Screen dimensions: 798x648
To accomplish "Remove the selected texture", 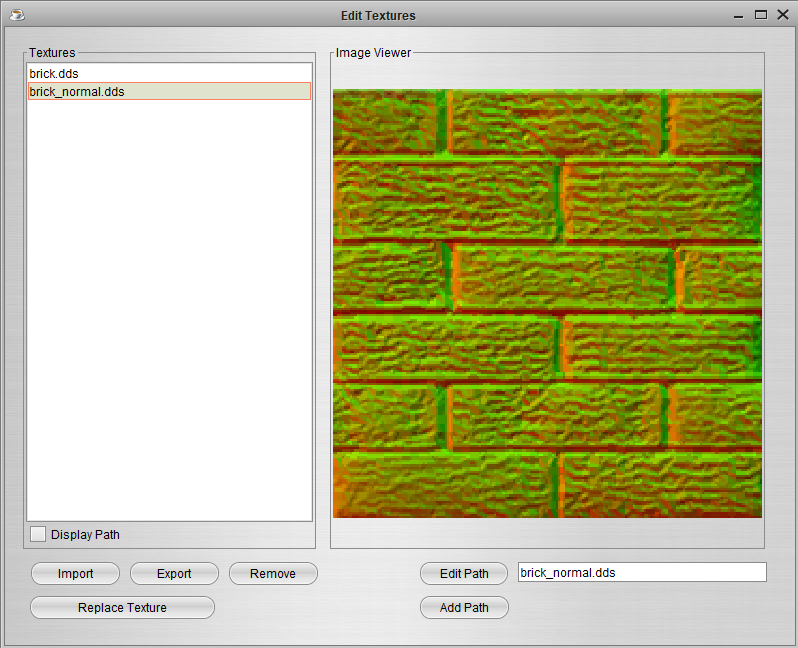I will click(273, 574).
